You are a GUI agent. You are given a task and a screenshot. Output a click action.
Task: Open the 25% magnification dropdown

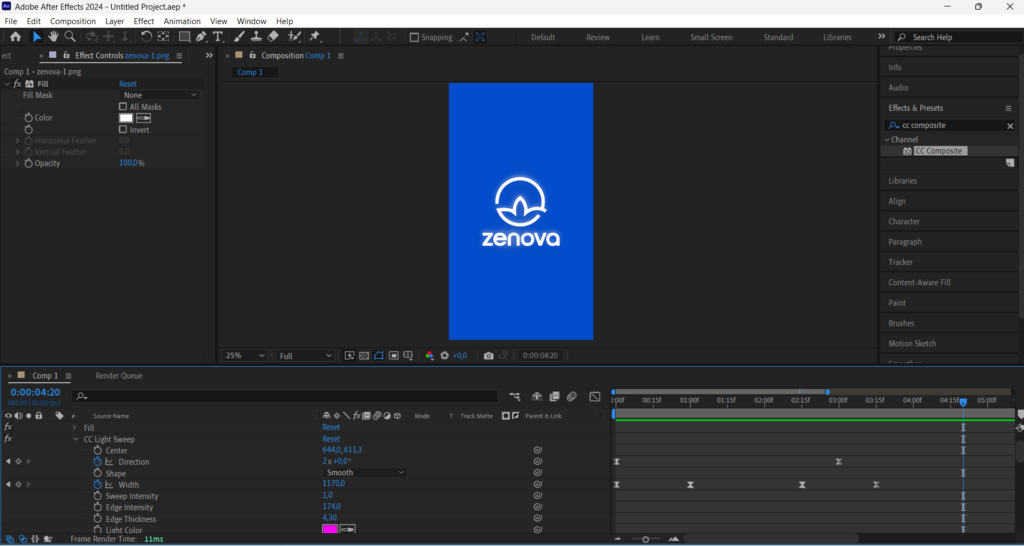coord(245,356)
